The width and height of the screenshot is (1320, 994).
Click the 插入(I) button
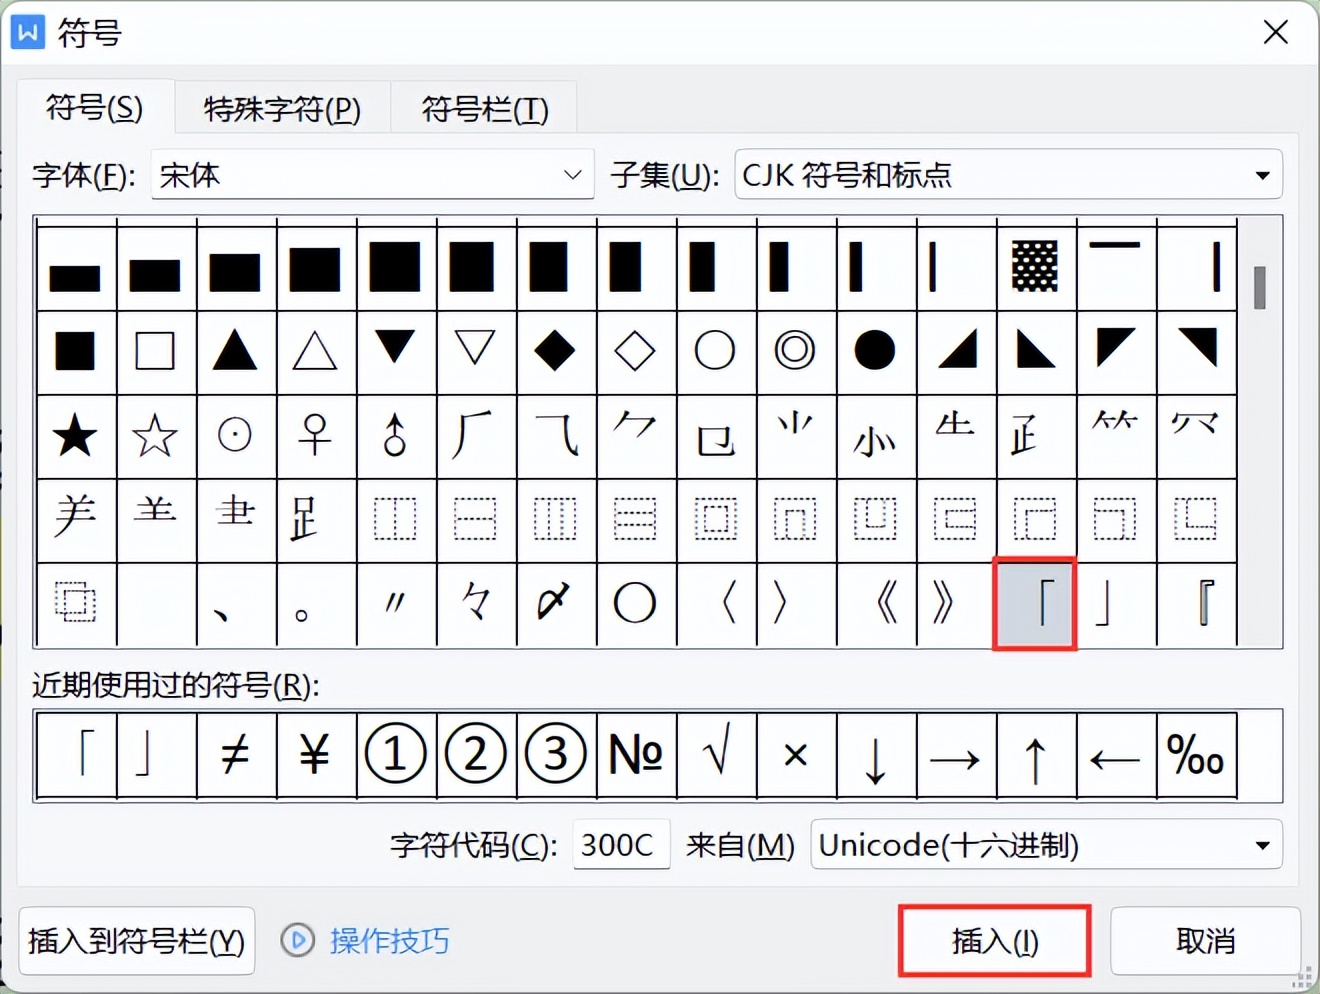tap(995, 941)
